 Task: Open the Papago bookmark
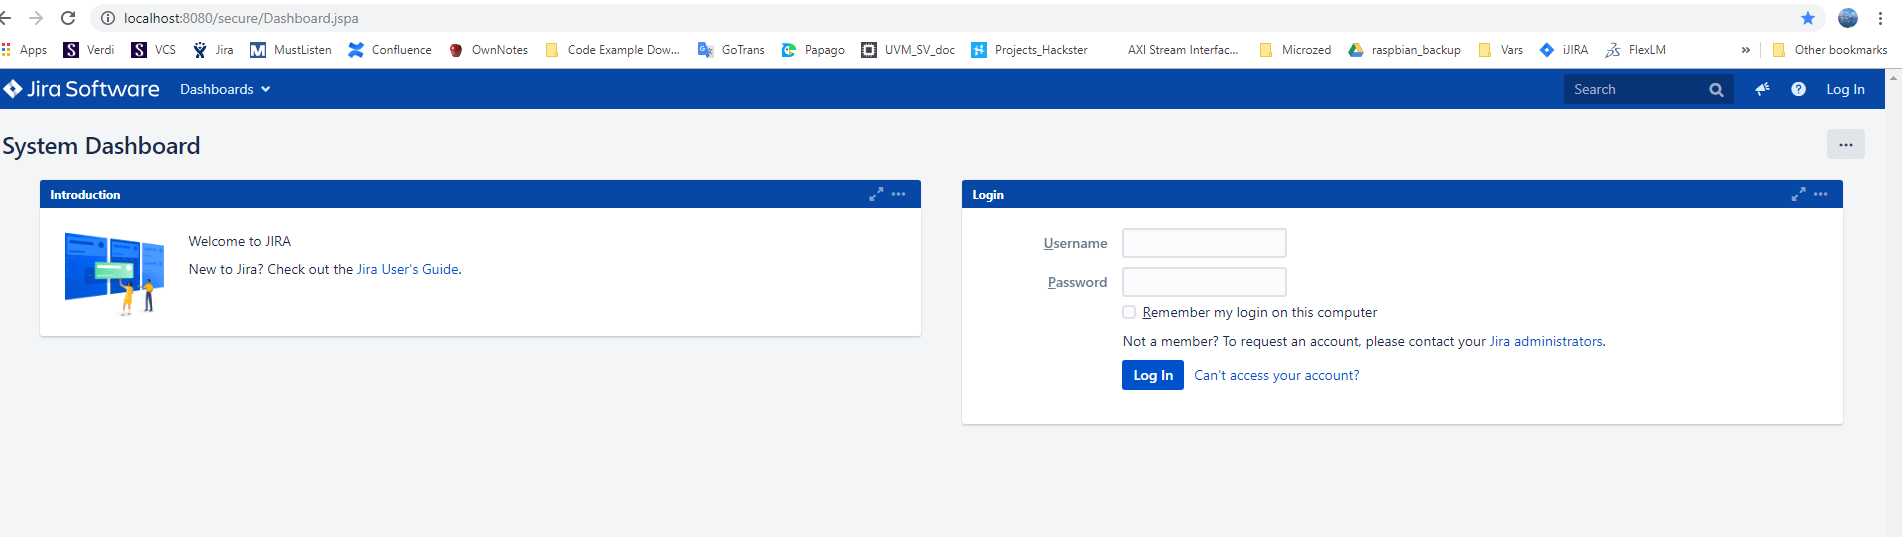[x=813, y=50]
